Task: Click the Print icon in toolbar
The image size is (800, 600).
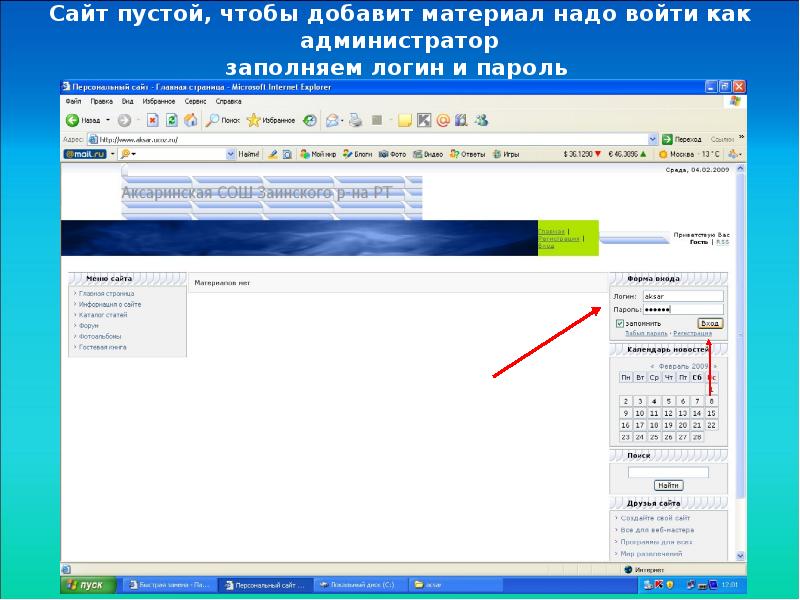Action: click(x=355, y=120)
